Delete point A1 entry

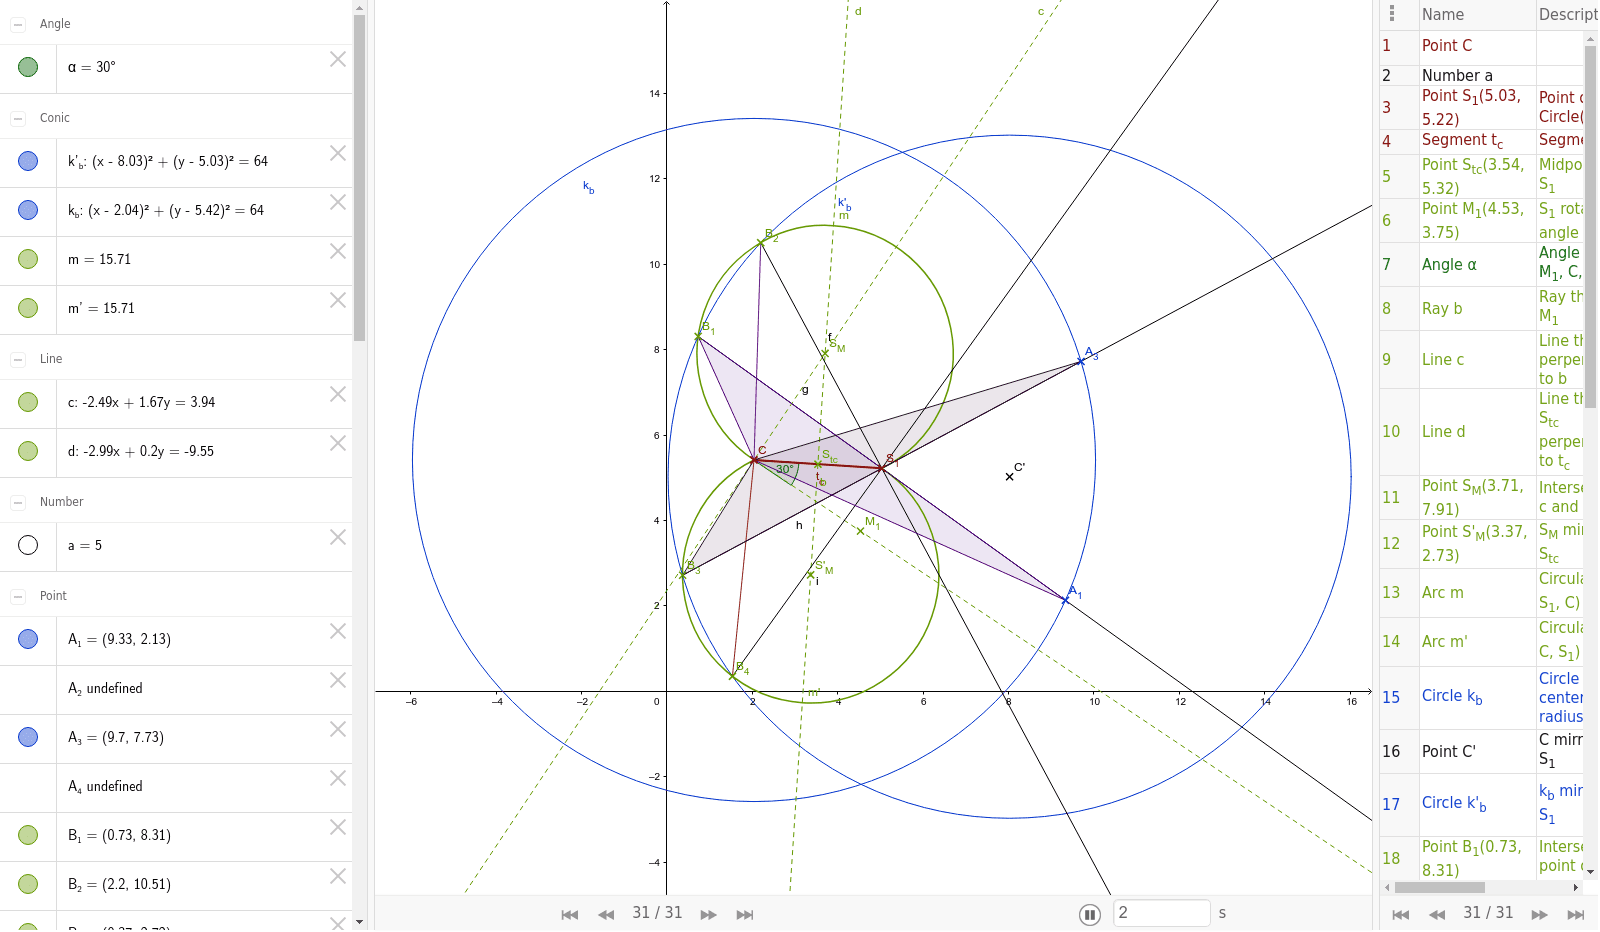pos(338,631)
